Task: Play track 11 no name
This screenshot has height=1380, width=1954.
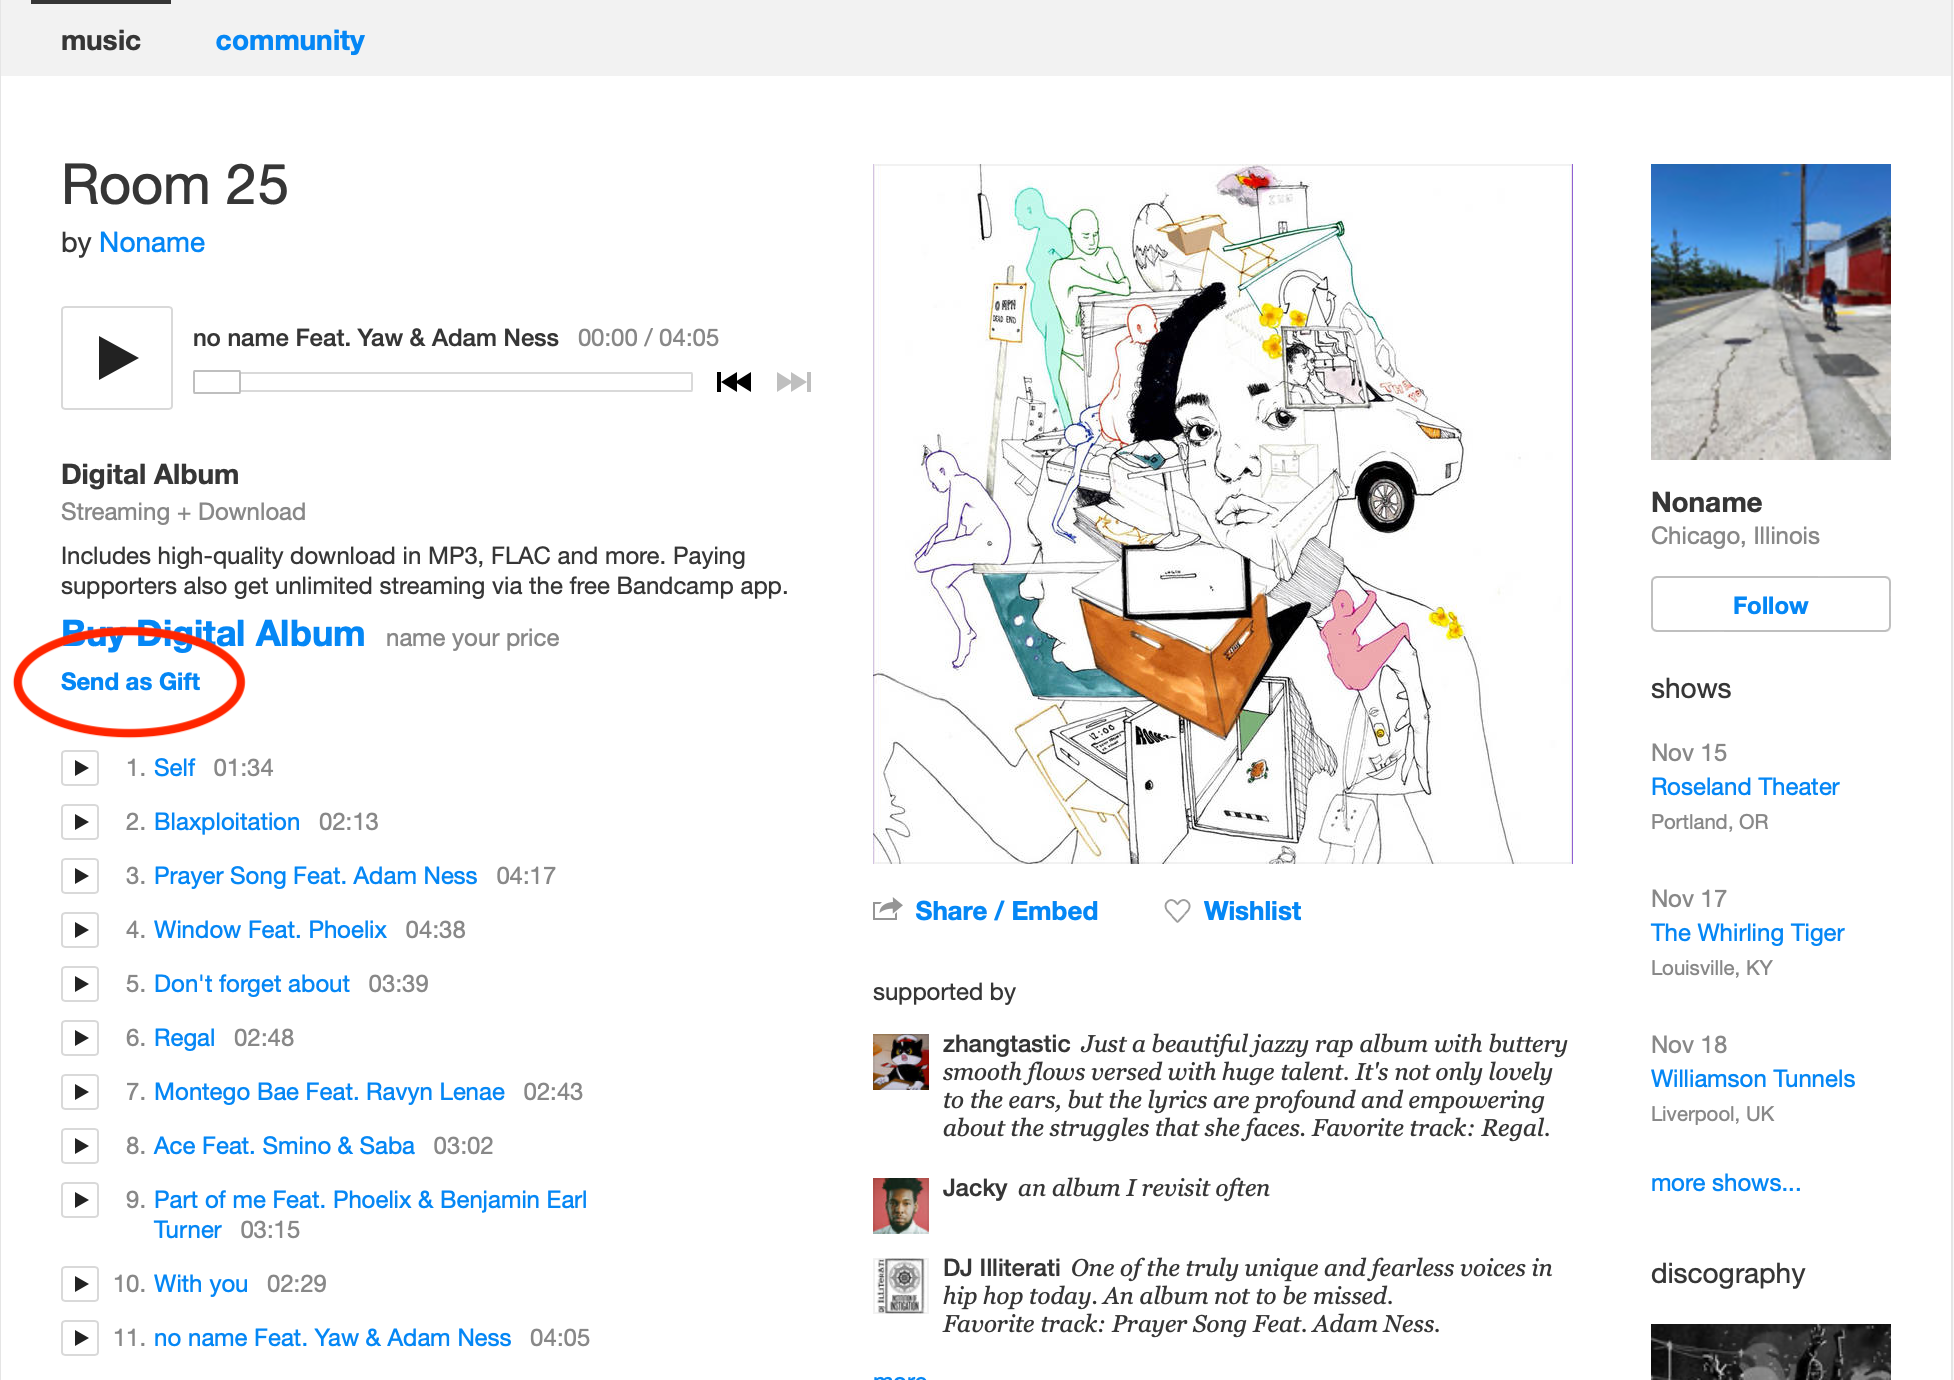Action: click(81, 1338)
